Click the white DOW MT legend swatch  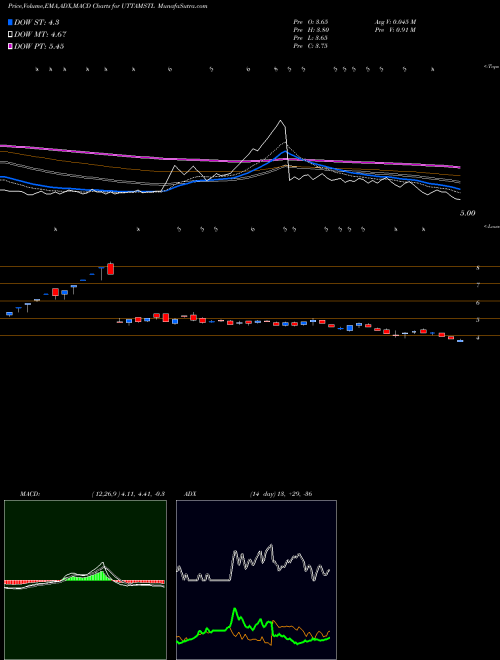pos(11,34)
